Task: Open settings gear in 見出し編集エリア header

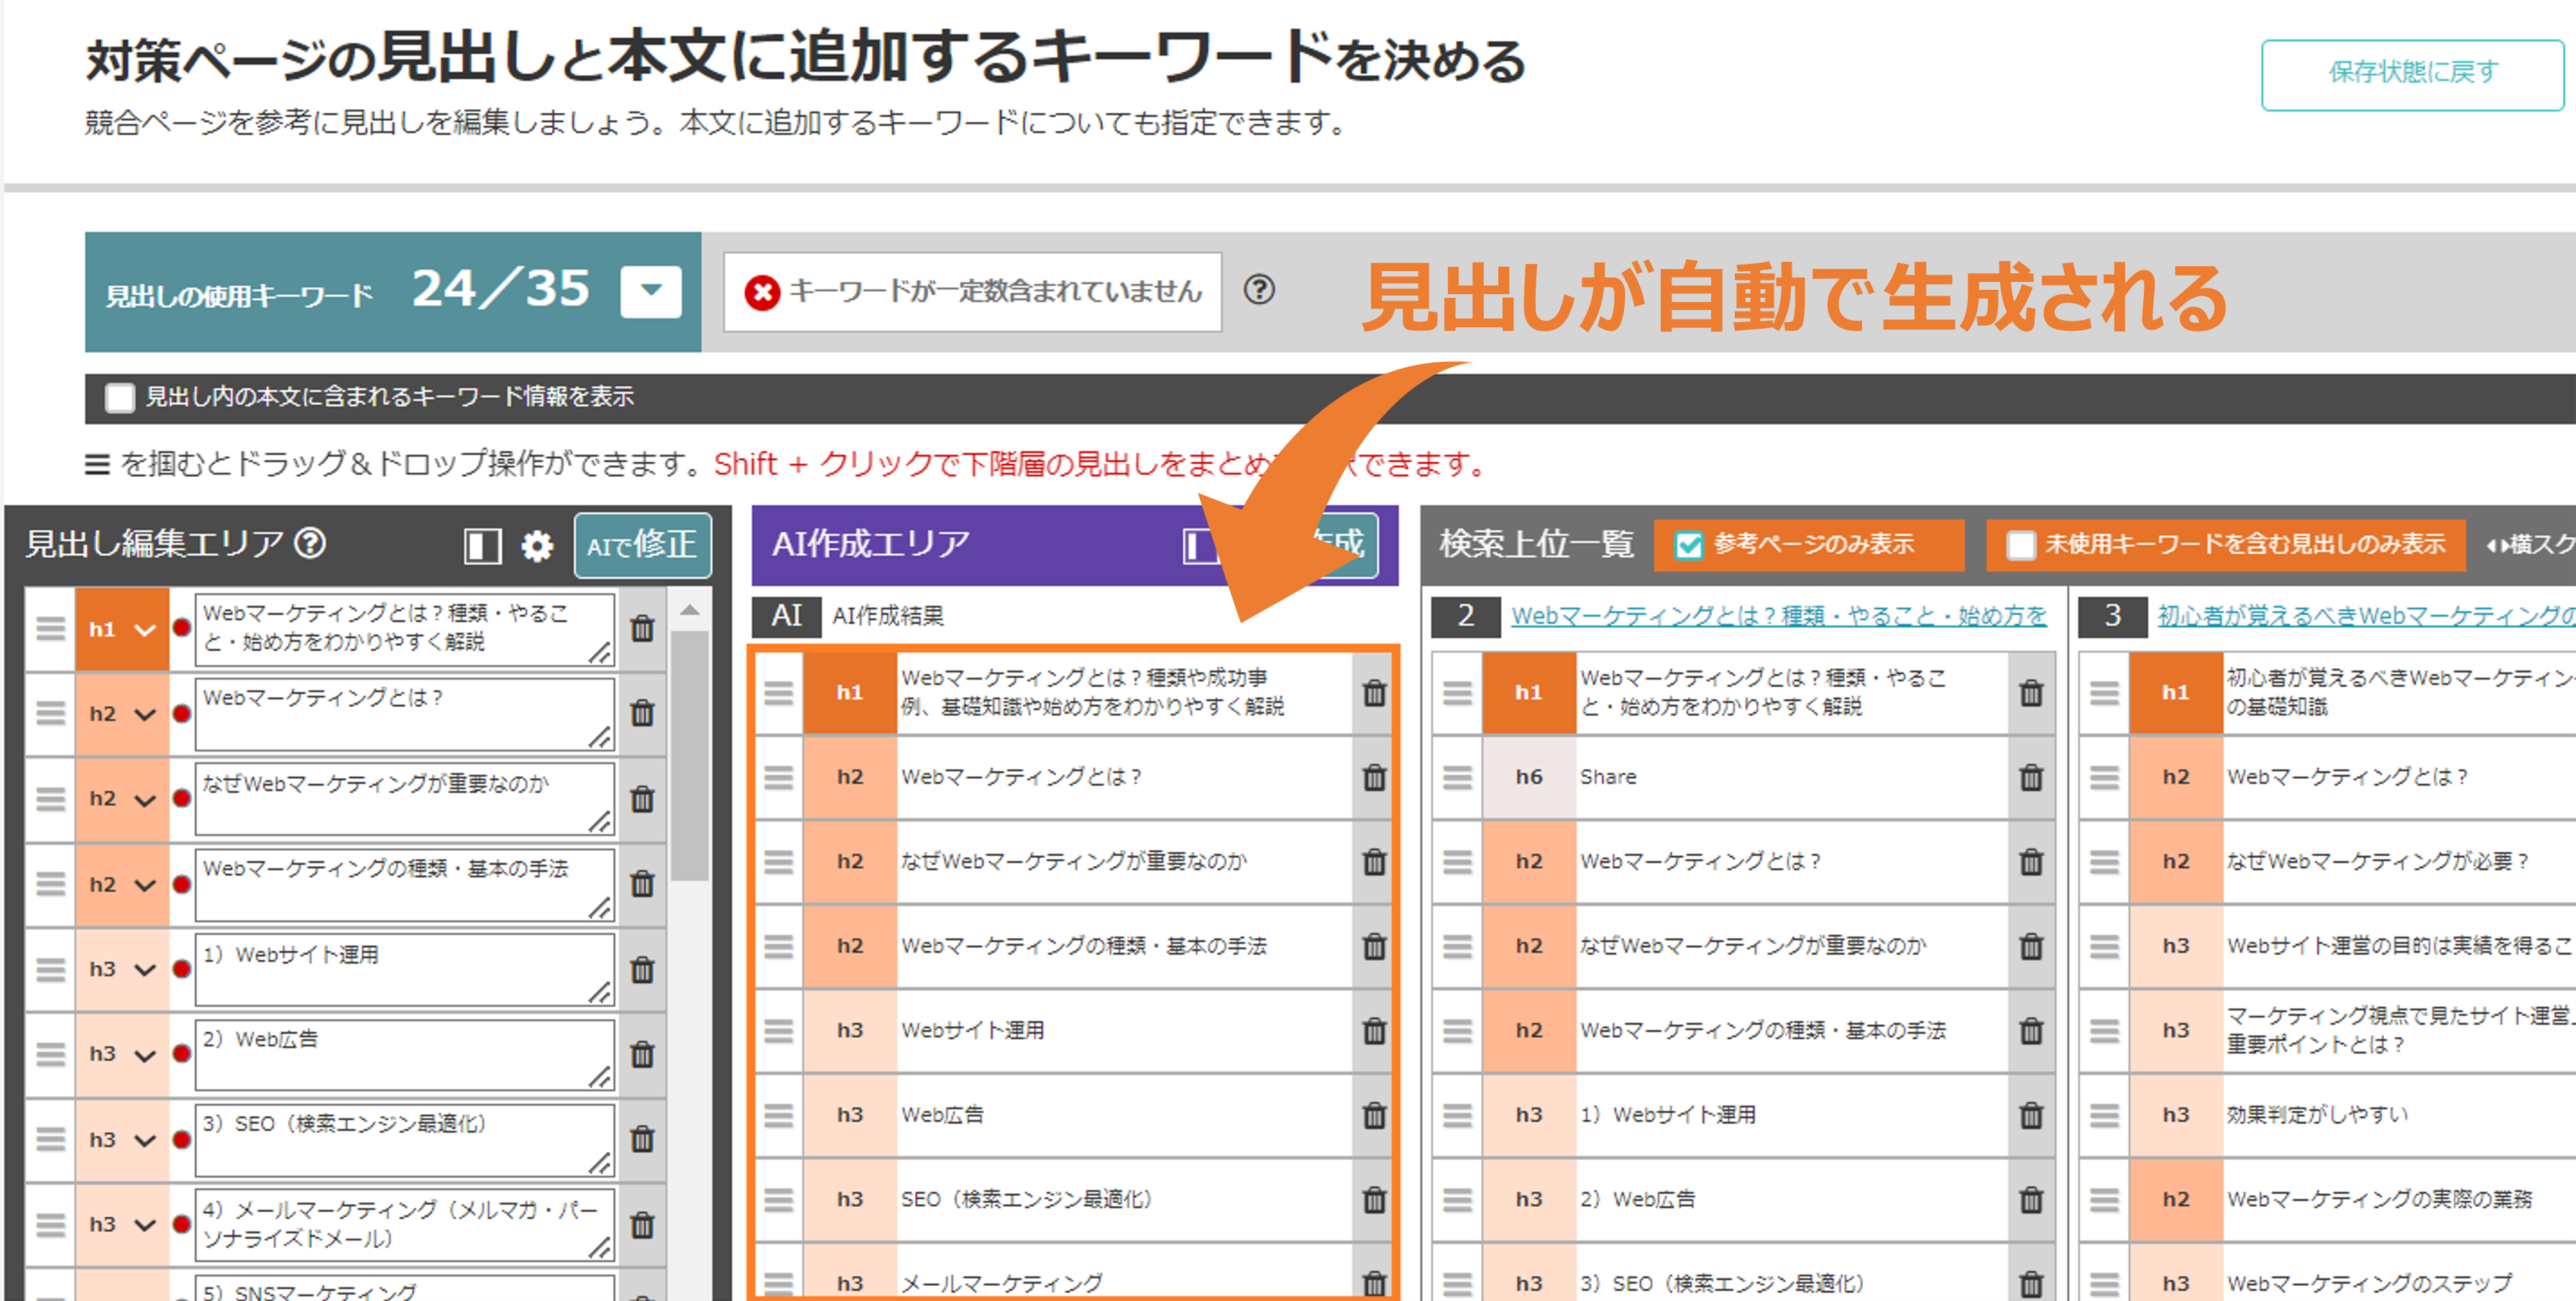Action: (x=537, y=546)
